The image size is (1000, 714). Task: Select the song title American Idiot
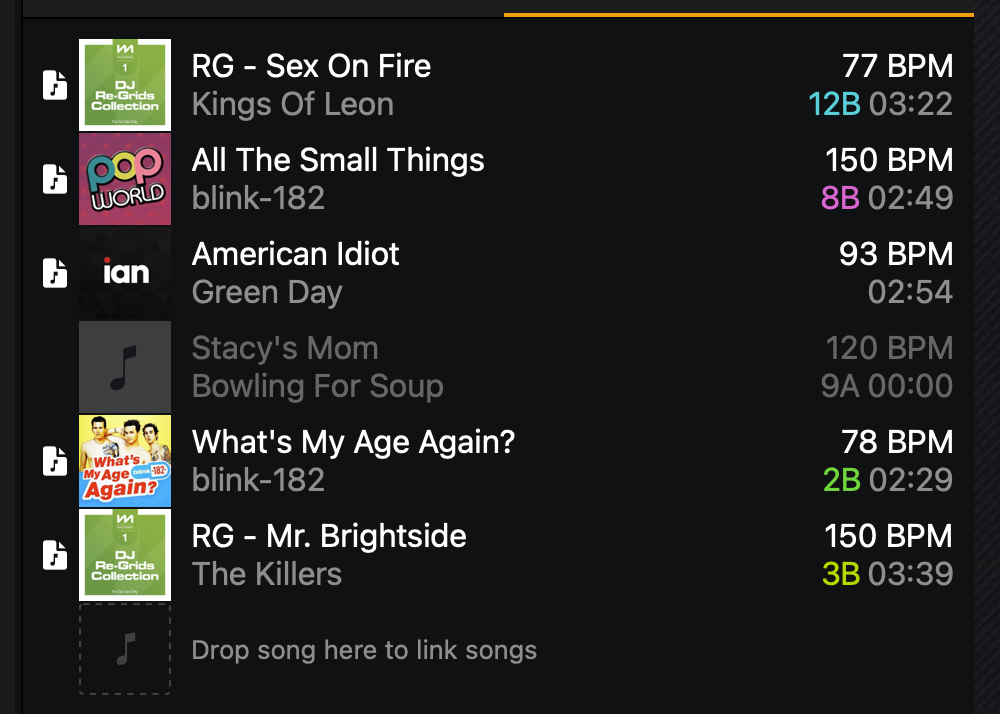[295, 254]
